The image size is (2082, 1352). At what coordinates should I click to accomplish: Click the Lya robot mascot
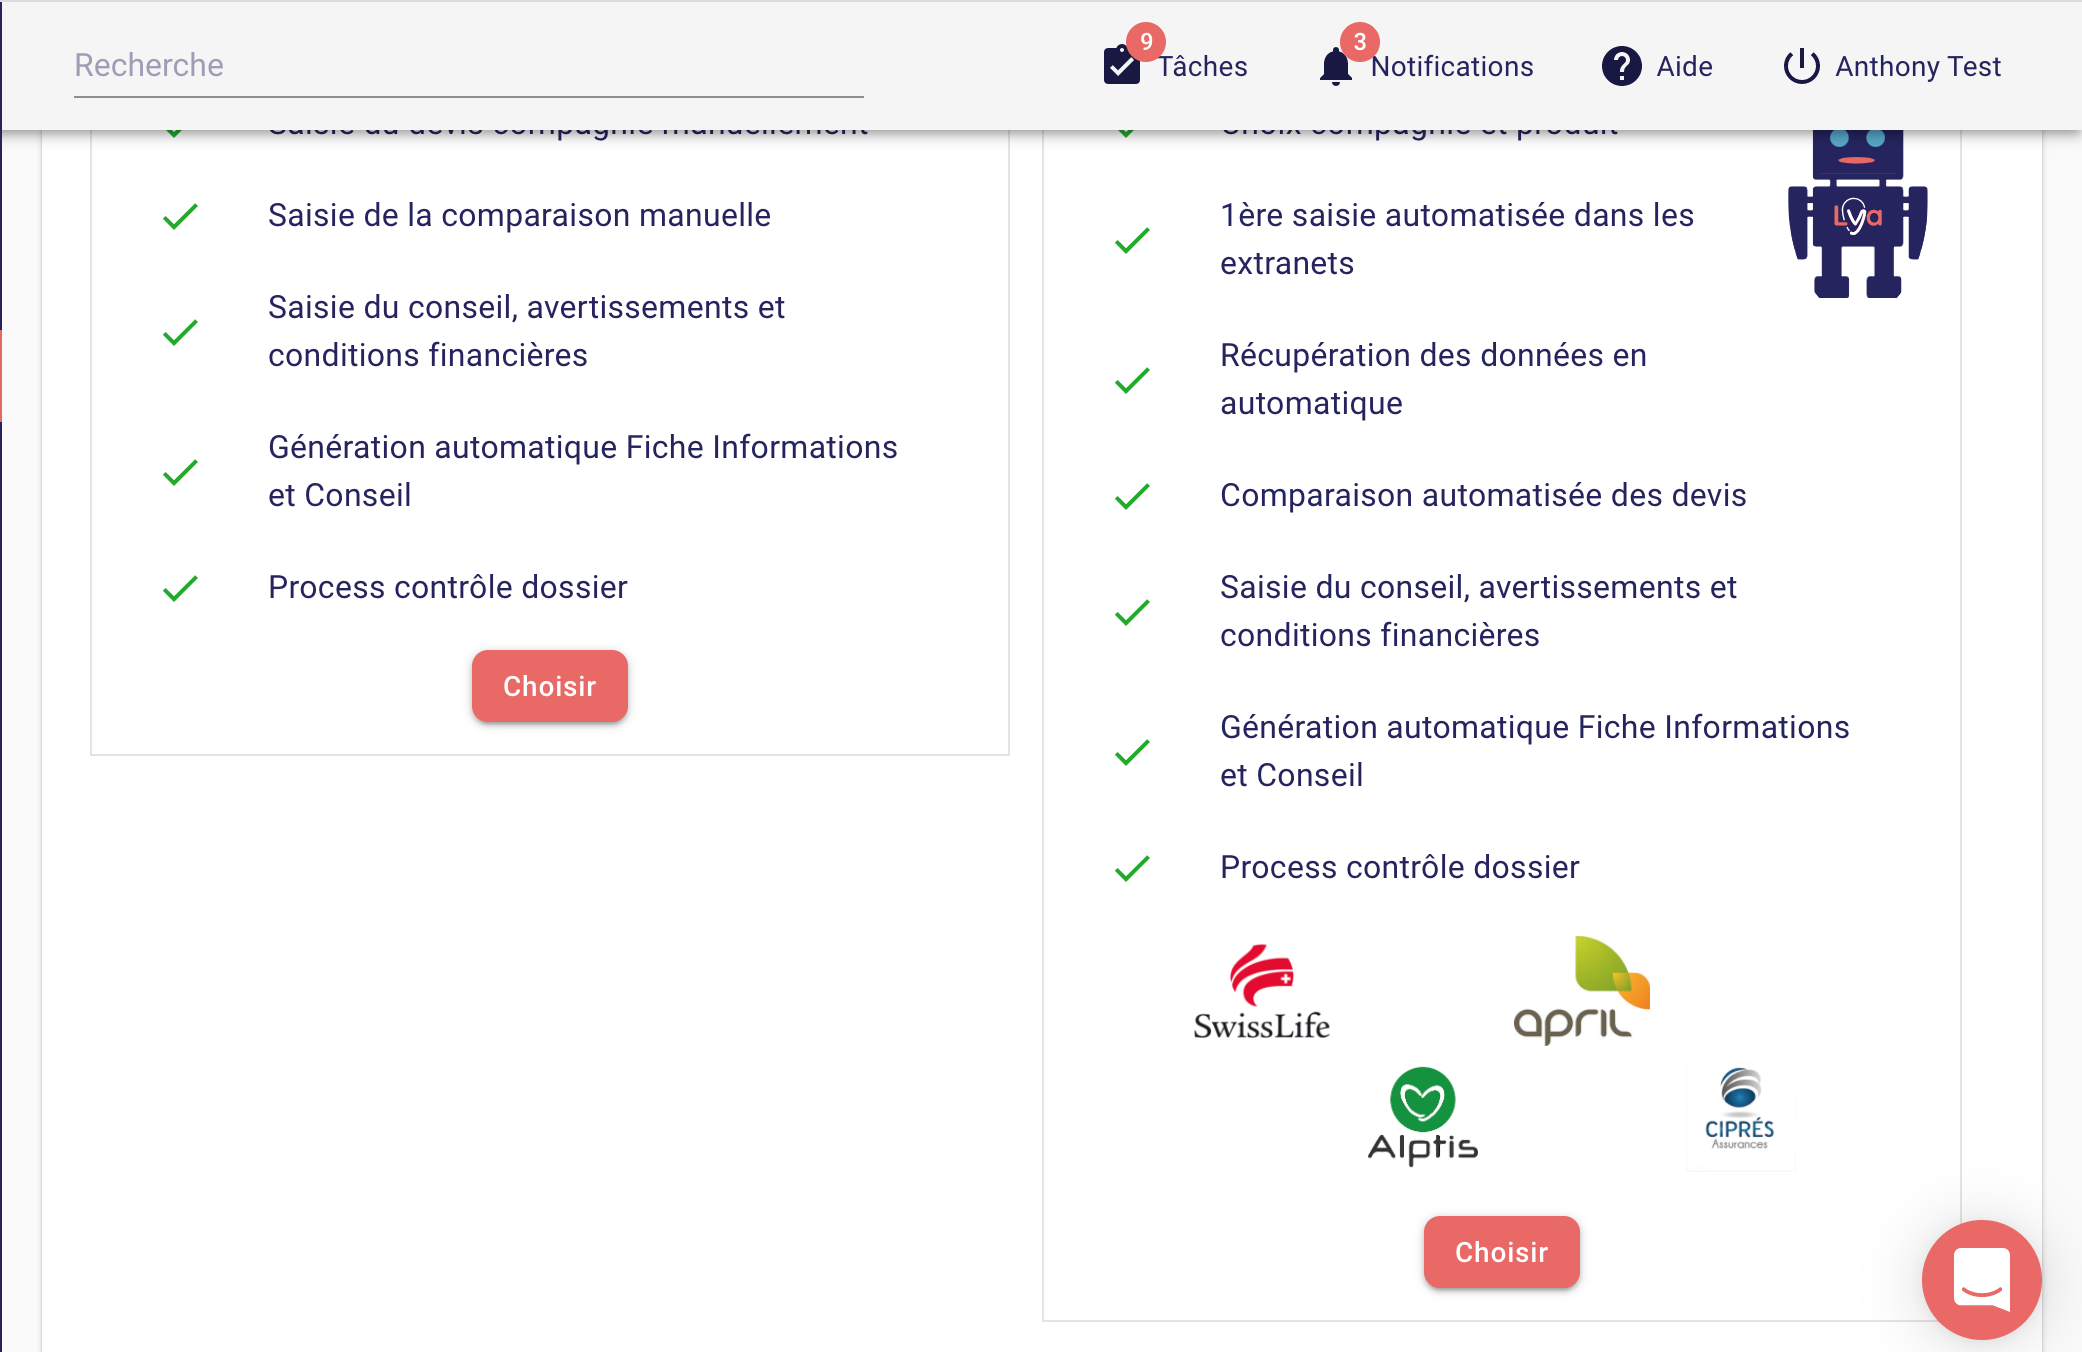pos(1857,213)
